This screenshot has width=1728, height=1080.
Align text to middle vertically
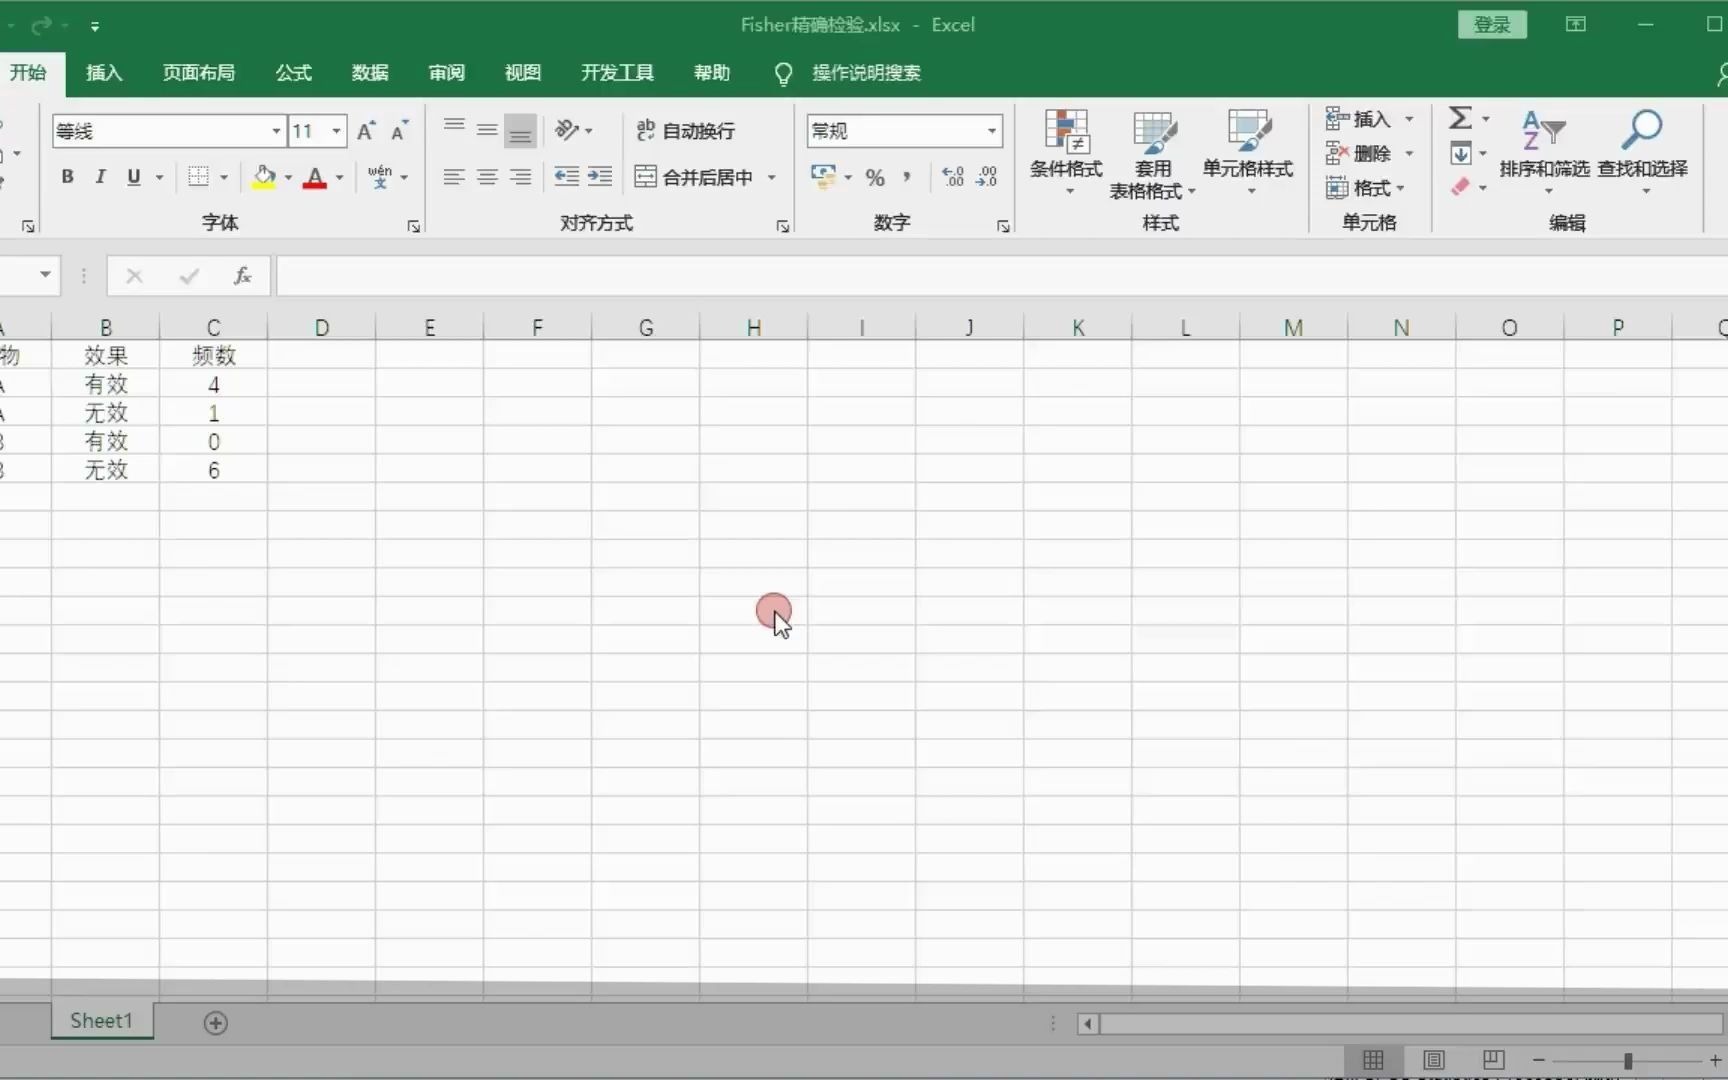click(487, 129)
